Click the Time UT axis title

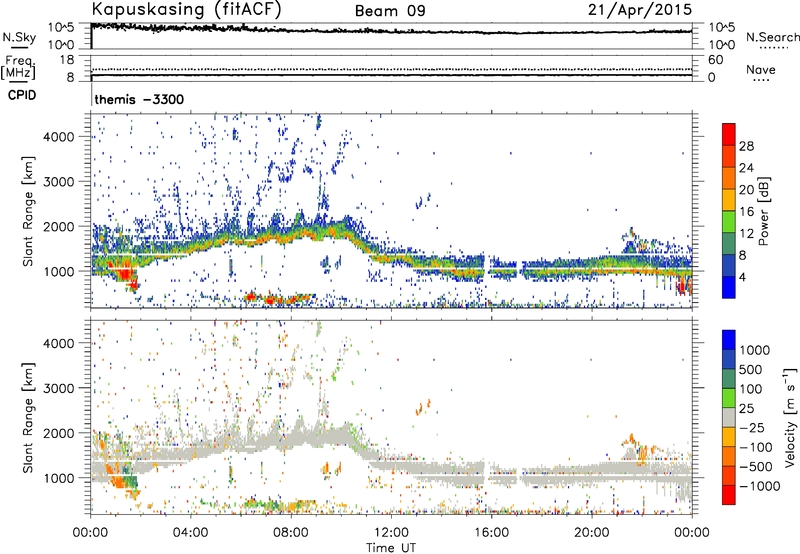(x=391, y=547)
